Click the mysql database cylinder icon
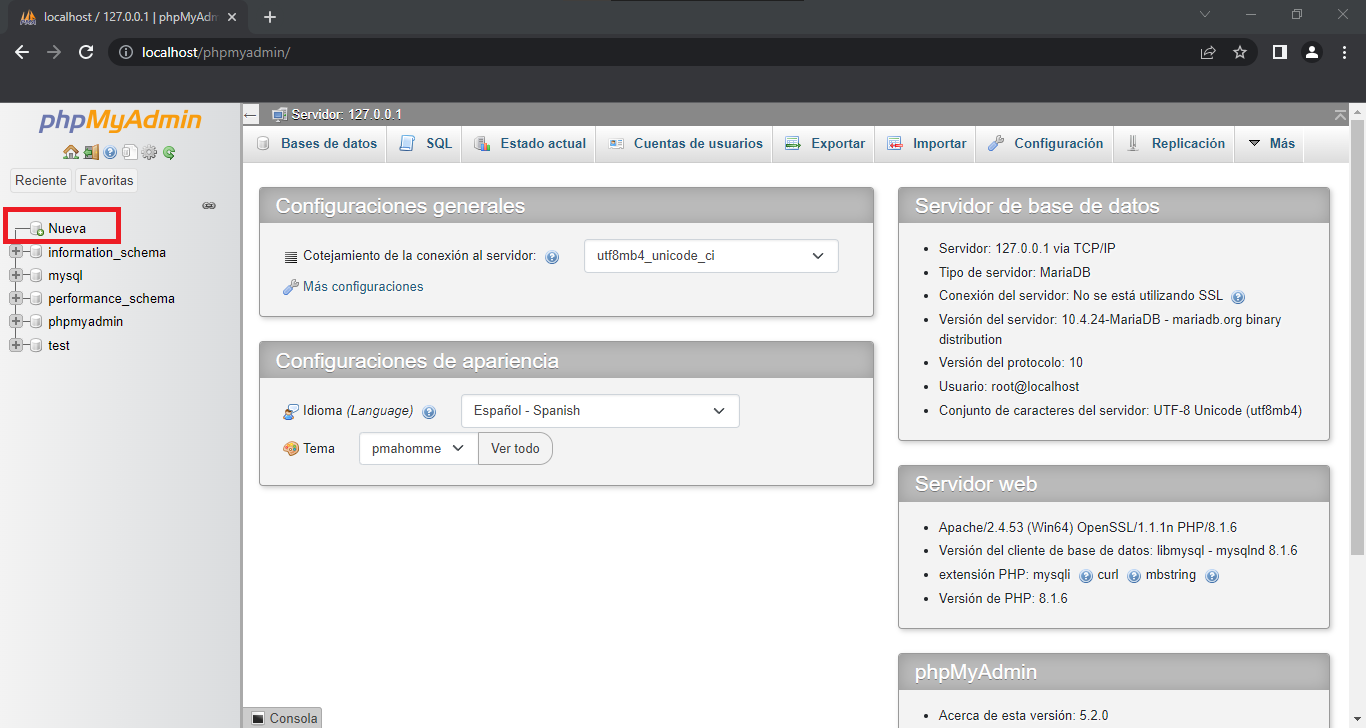The height and width of the screenshot is (728, 1366). click(37, 275)
